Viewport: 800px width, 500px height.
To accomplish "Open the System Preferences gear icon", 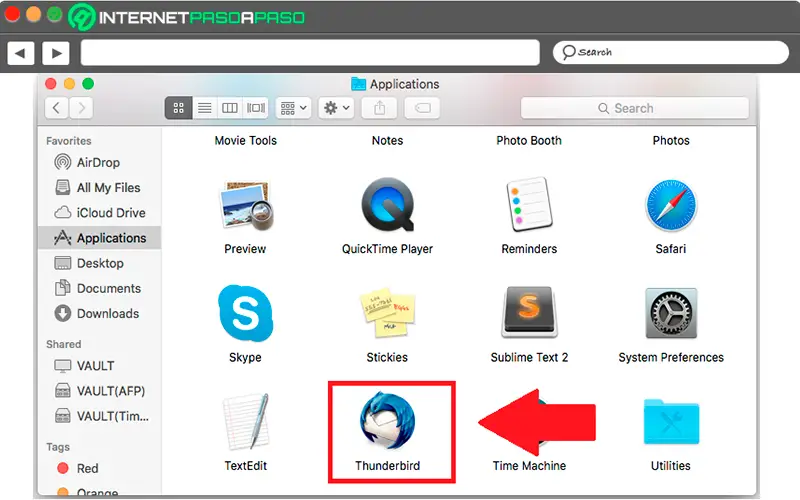I will point(671,313).
